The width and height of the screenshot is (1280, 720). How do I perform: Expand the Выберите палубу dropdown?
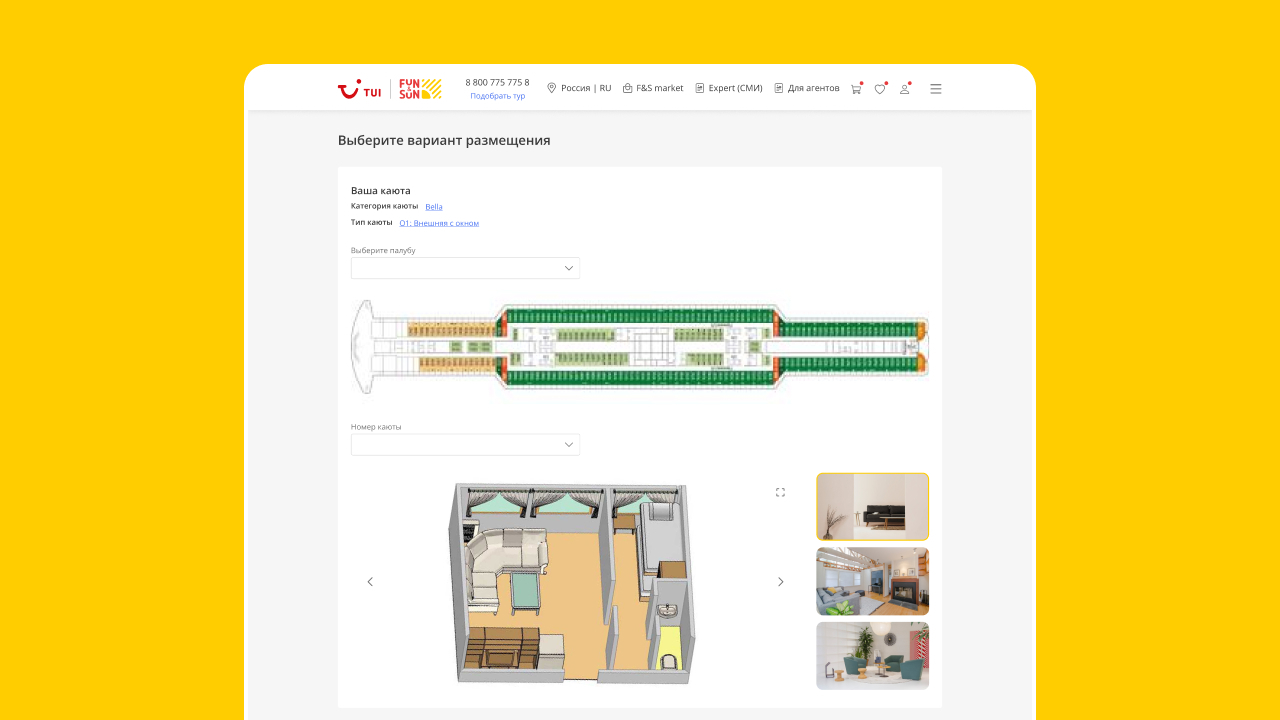point(465,268)
